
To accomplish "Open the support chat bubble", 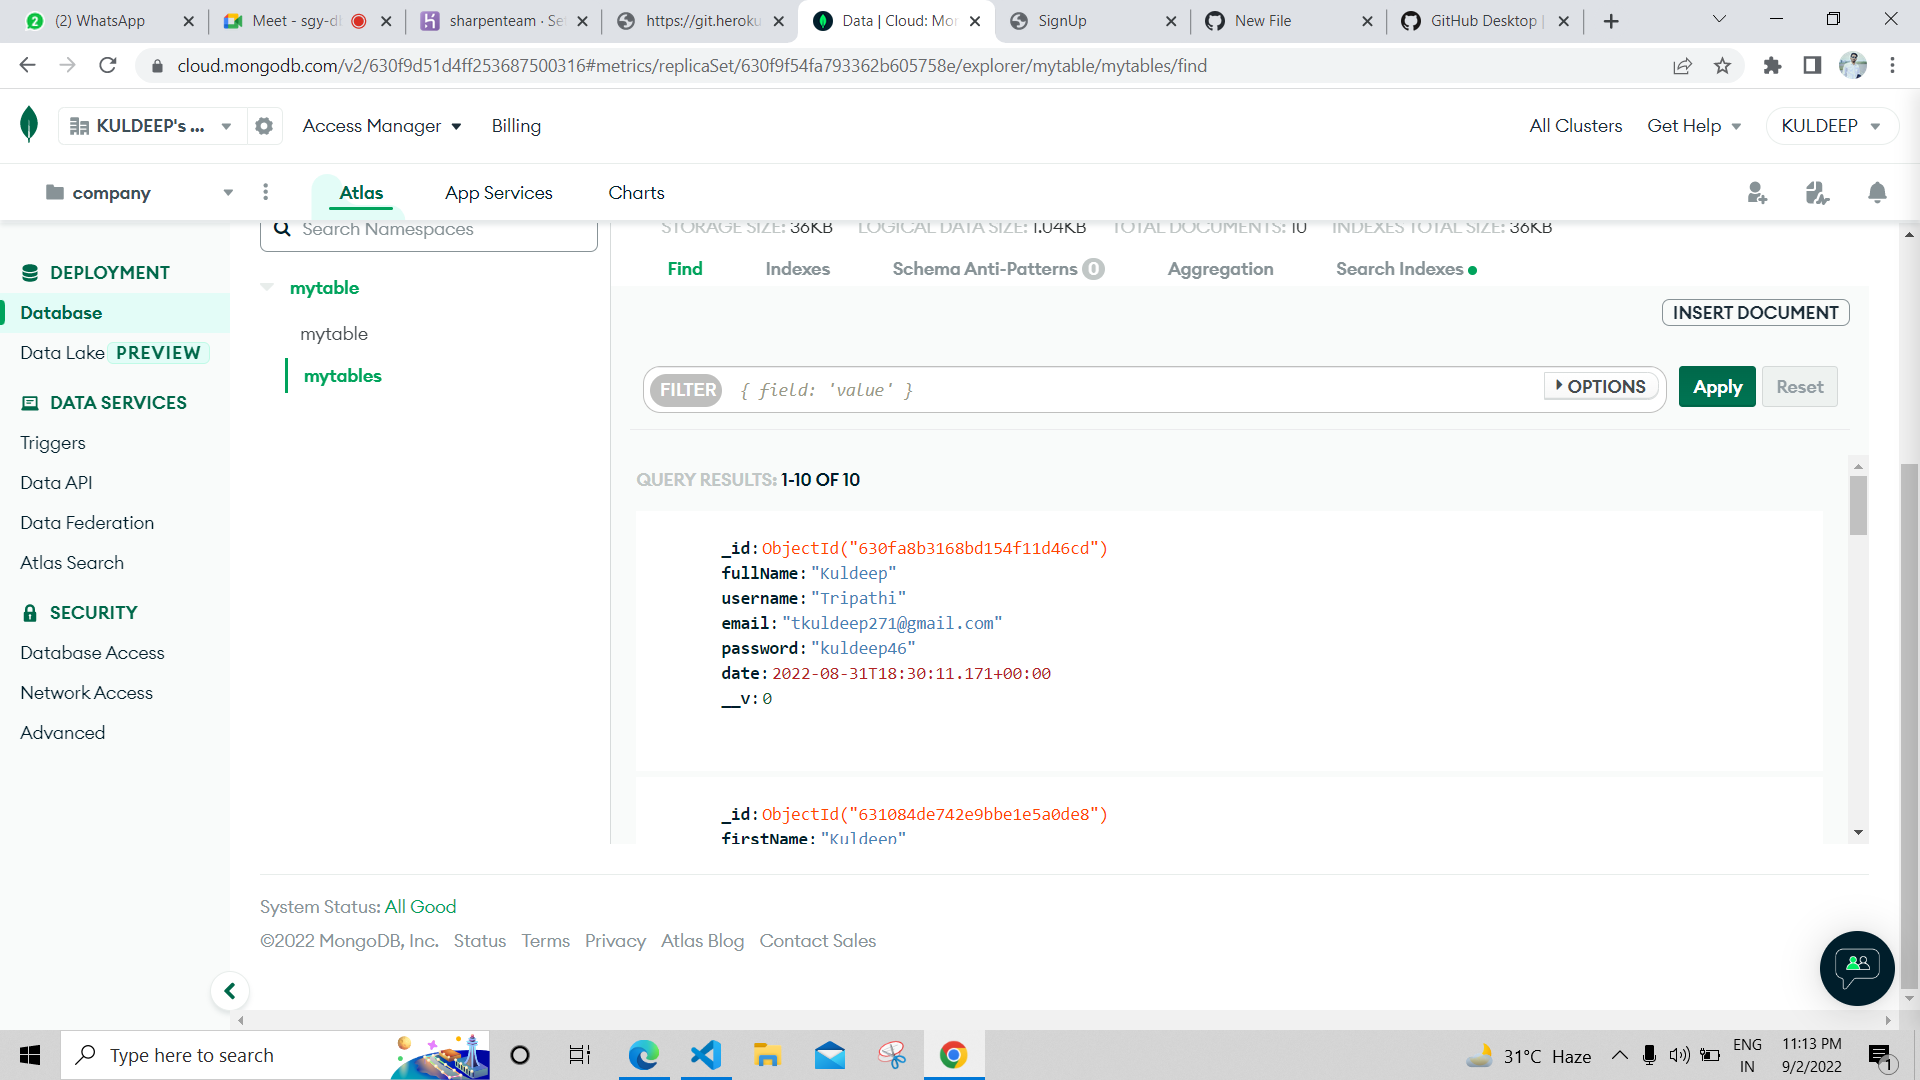I will pyautogui.click(x=1856, y=968).
